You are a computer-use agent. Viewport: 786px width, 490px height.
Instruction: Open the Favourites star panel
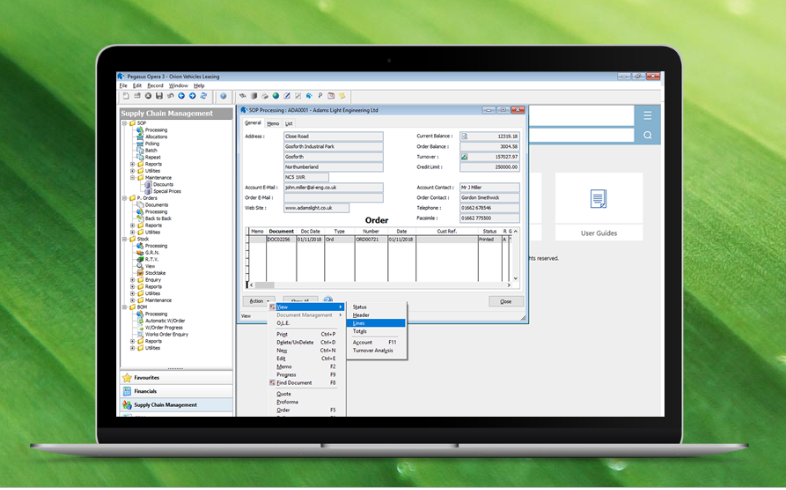pyautogui.click(x=146, y=378)
